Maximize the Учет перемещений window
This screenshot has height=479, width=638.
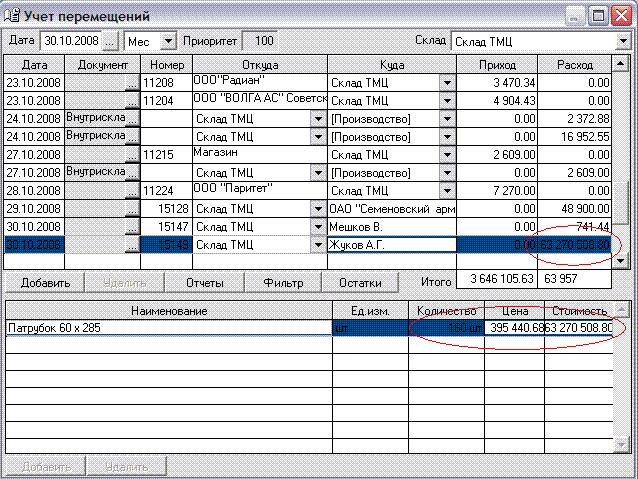[598, 16]
